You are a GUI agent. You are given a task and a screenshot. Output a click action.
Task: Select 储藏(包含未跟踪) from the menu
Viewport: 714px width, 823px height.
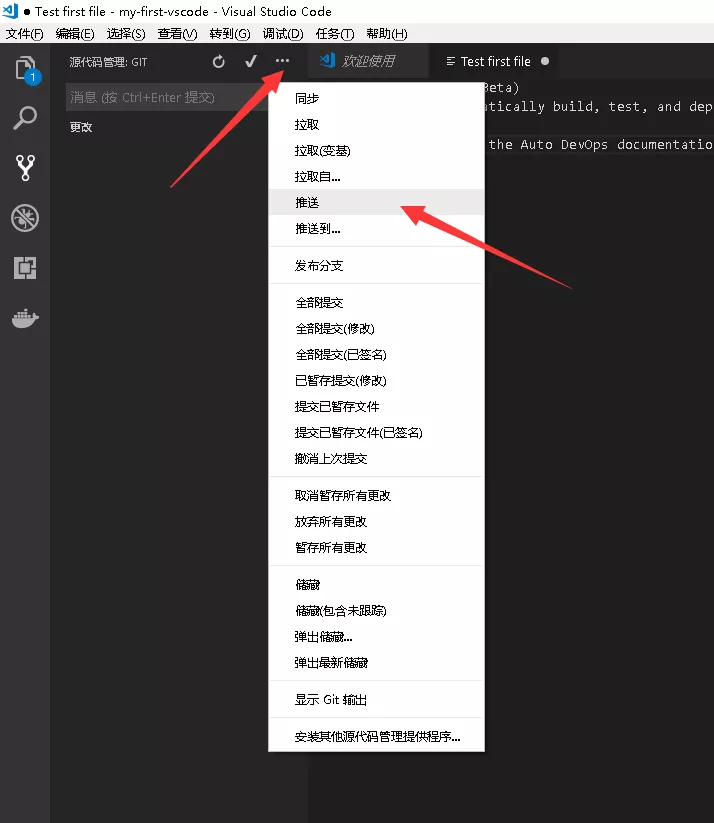376,610
